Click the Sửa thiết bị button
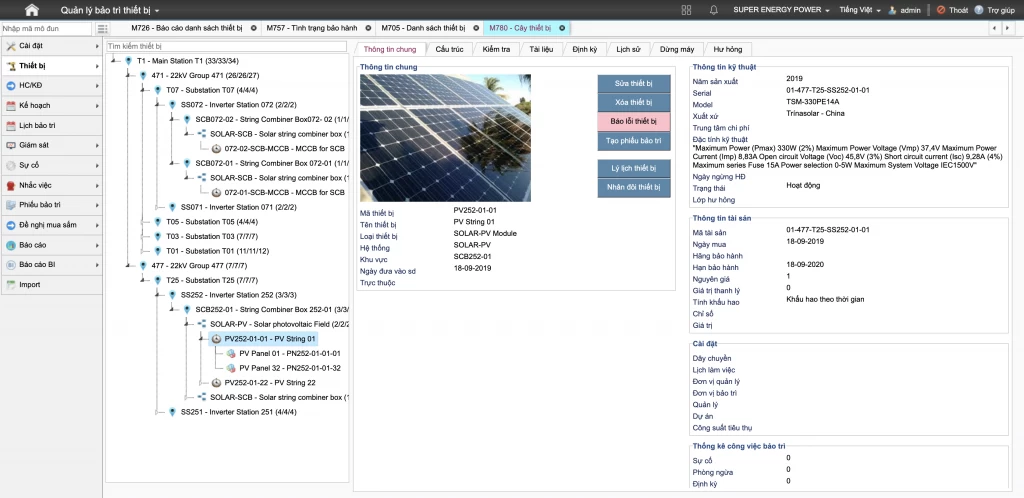Image resolution: width=1024 pixels, height=498 pixels. point(633,84)
